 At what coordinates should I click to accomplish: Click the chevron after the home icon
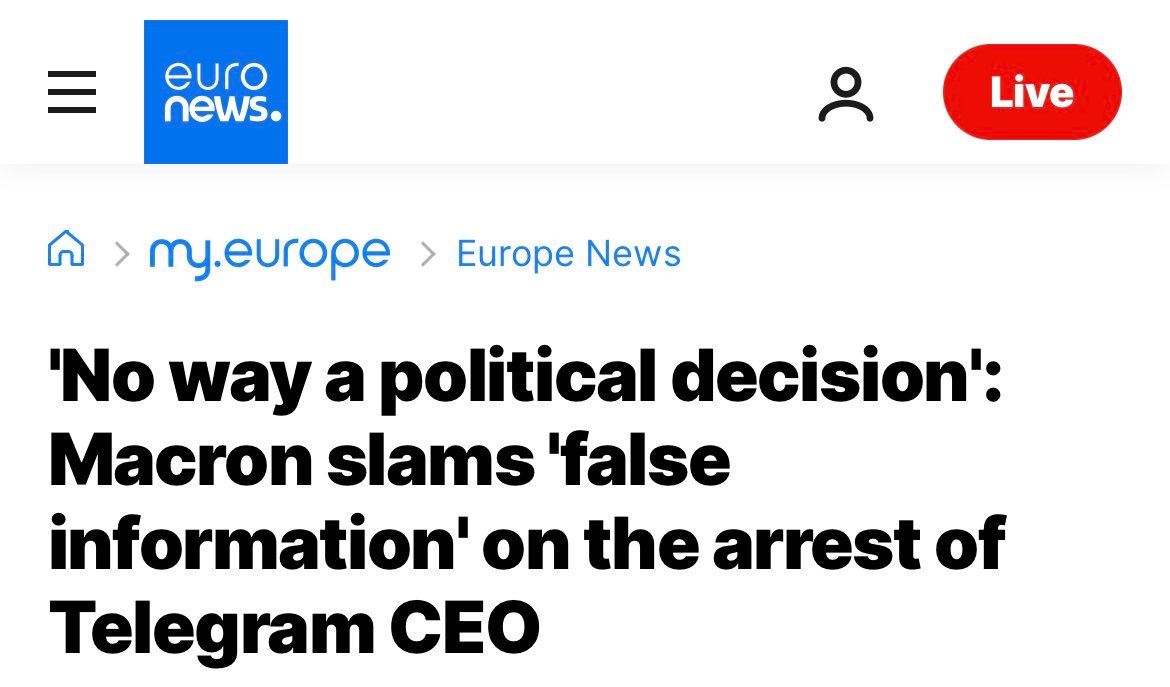point(122,254)
